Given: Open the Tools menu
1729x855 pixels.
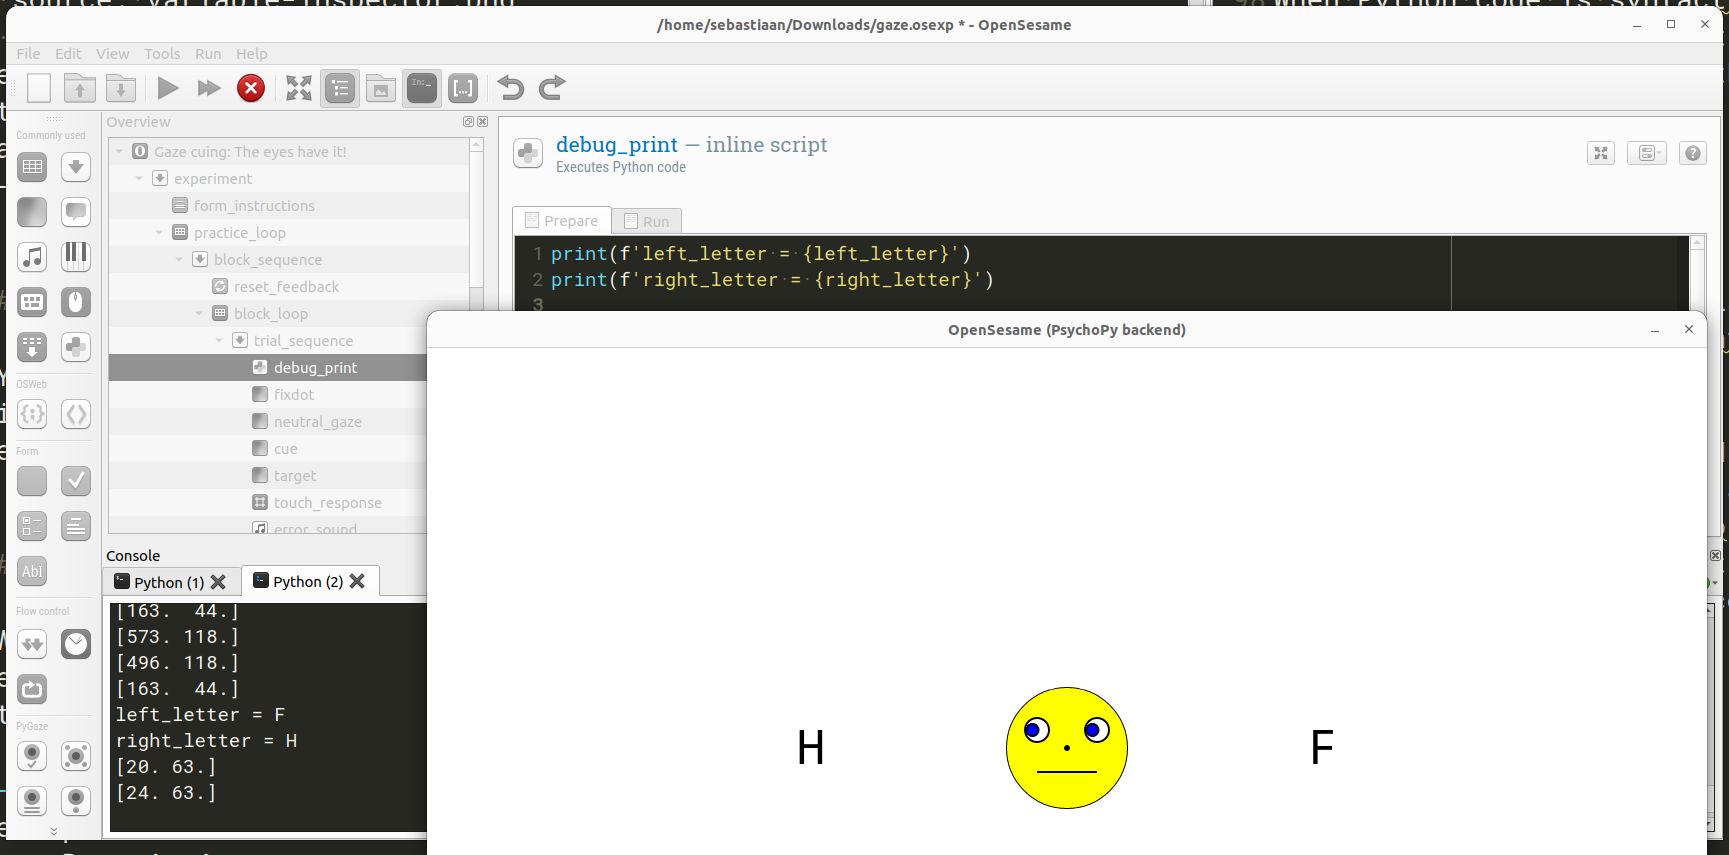Looking at the screenshot, I should [x=162, y=54].
